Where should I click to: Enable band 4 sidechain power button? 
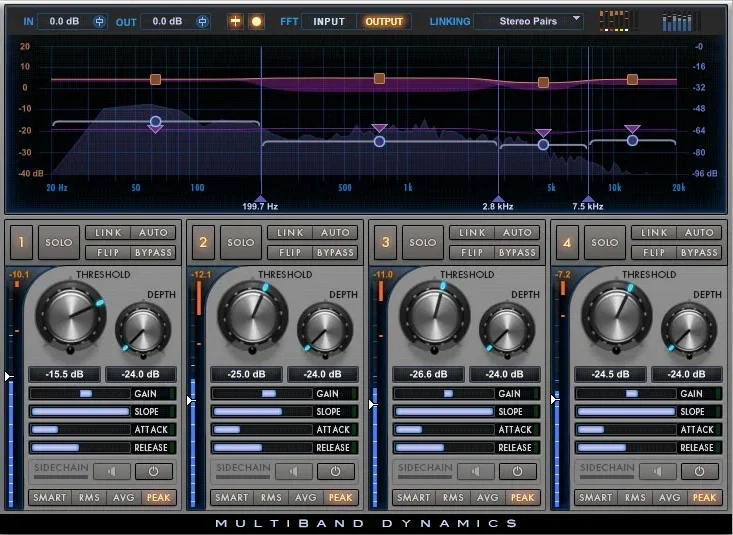[x=700, y=471]
